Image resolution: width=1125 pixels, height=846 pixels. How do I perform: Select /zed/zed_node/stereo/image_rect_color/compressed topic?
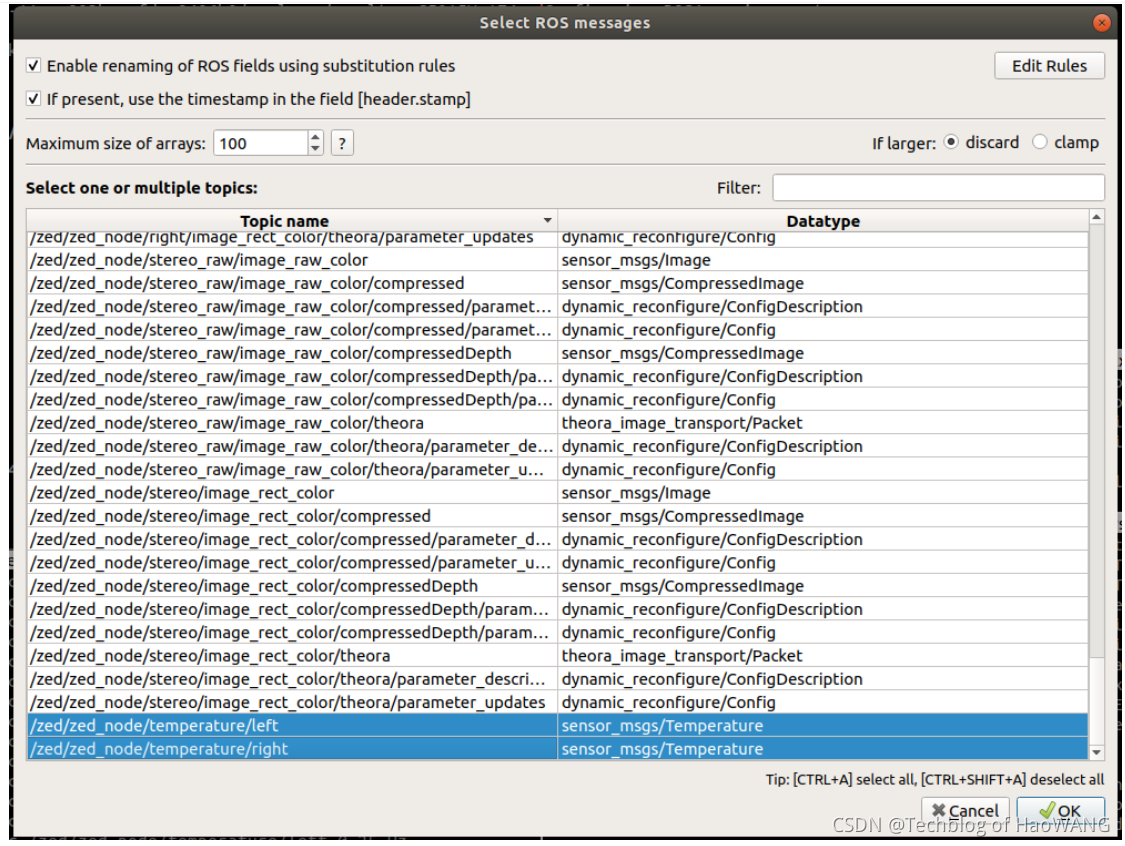[292, 516]
